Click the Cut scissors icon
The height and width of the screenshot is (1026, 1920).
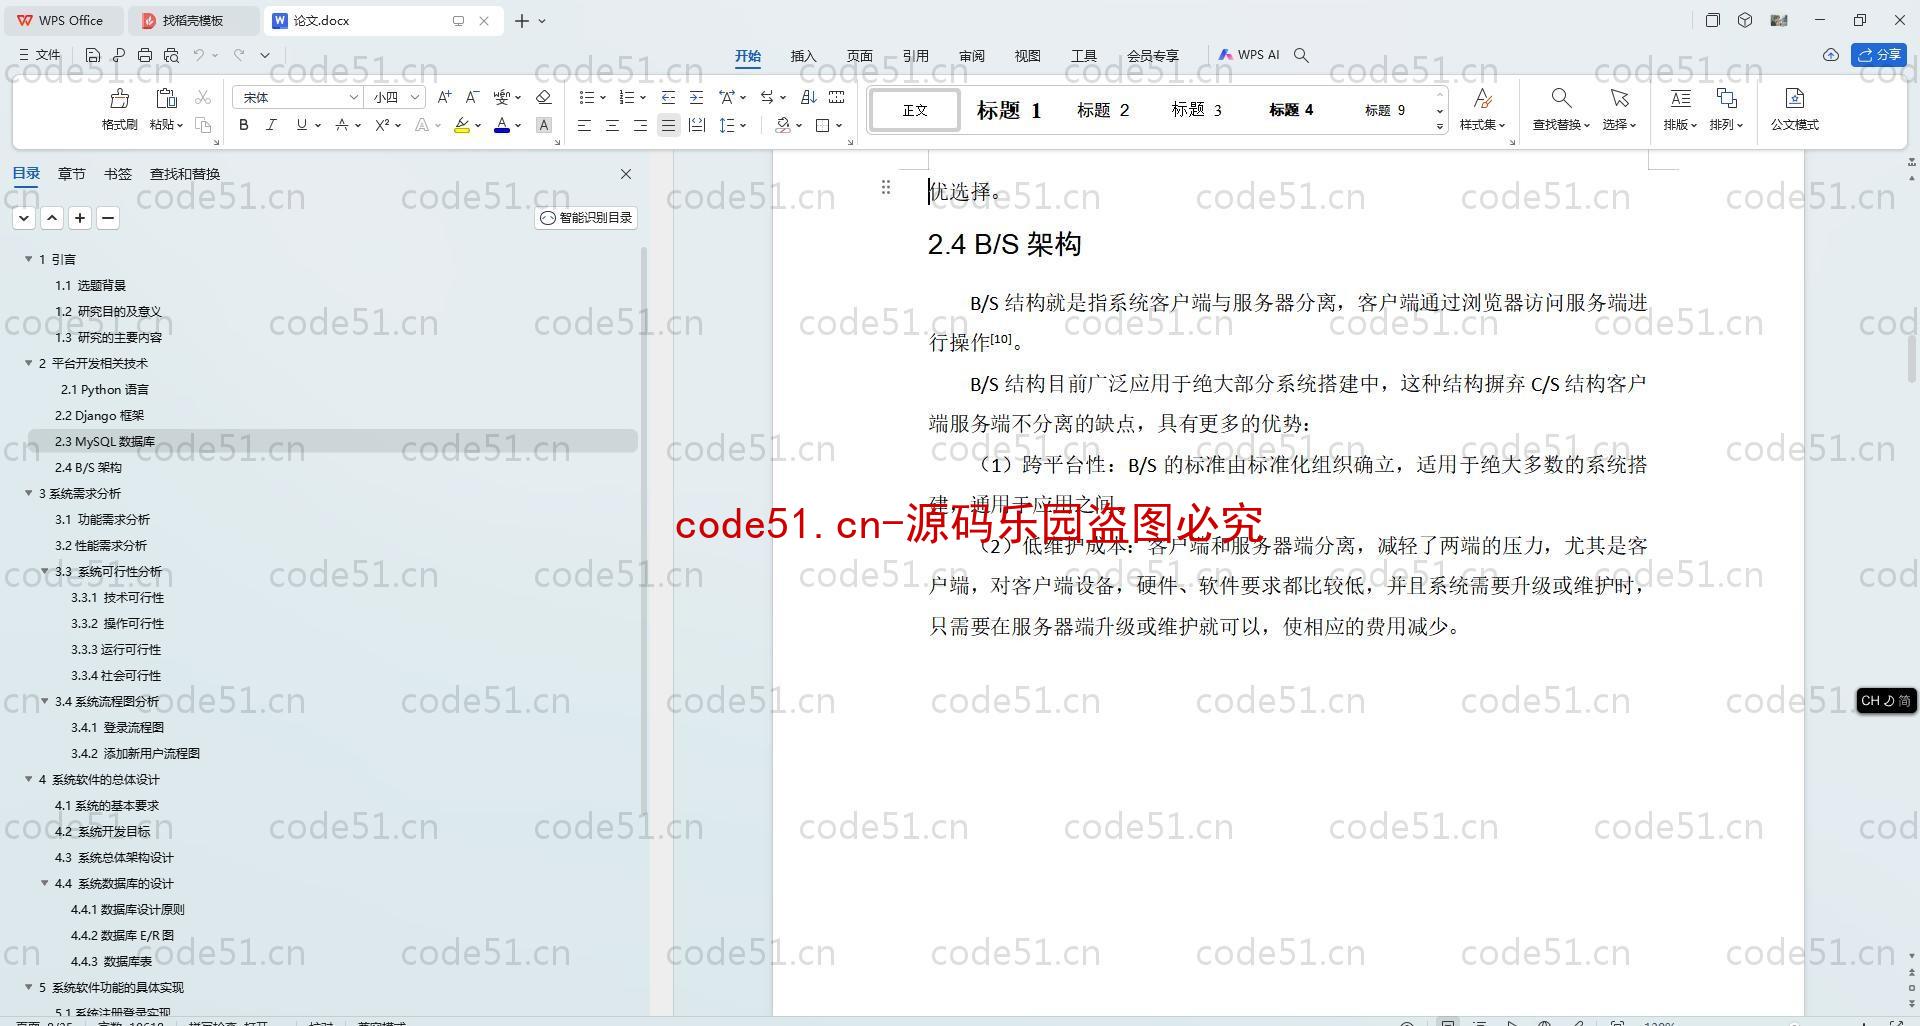point(203,97)
